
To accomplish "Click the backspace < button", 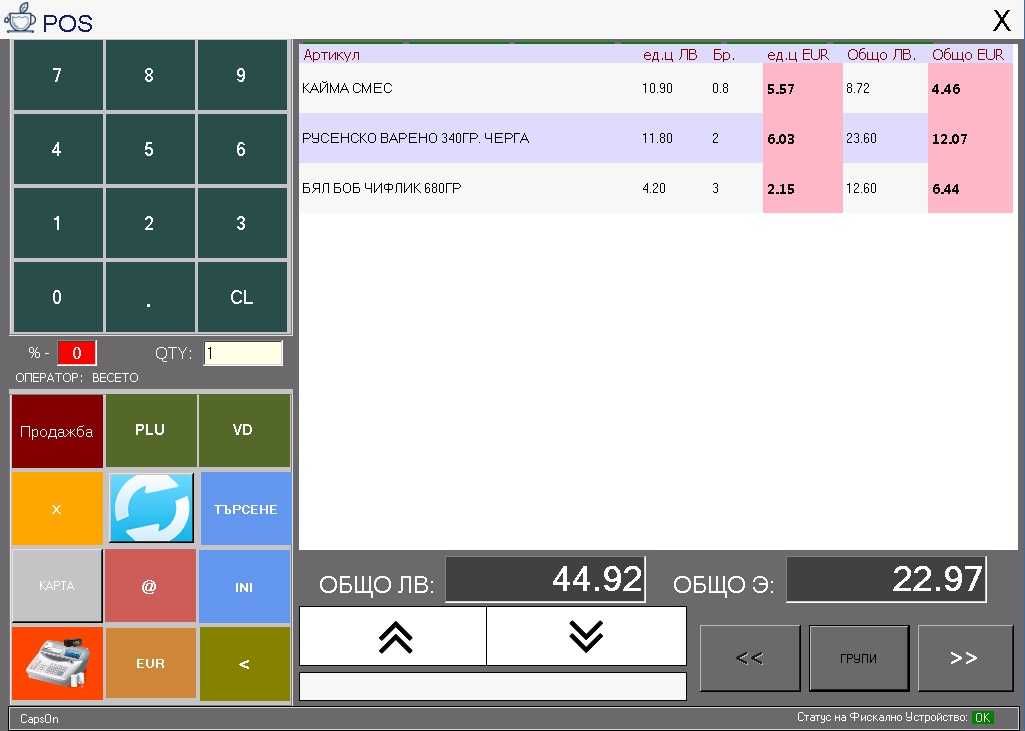I will [244, 664].
